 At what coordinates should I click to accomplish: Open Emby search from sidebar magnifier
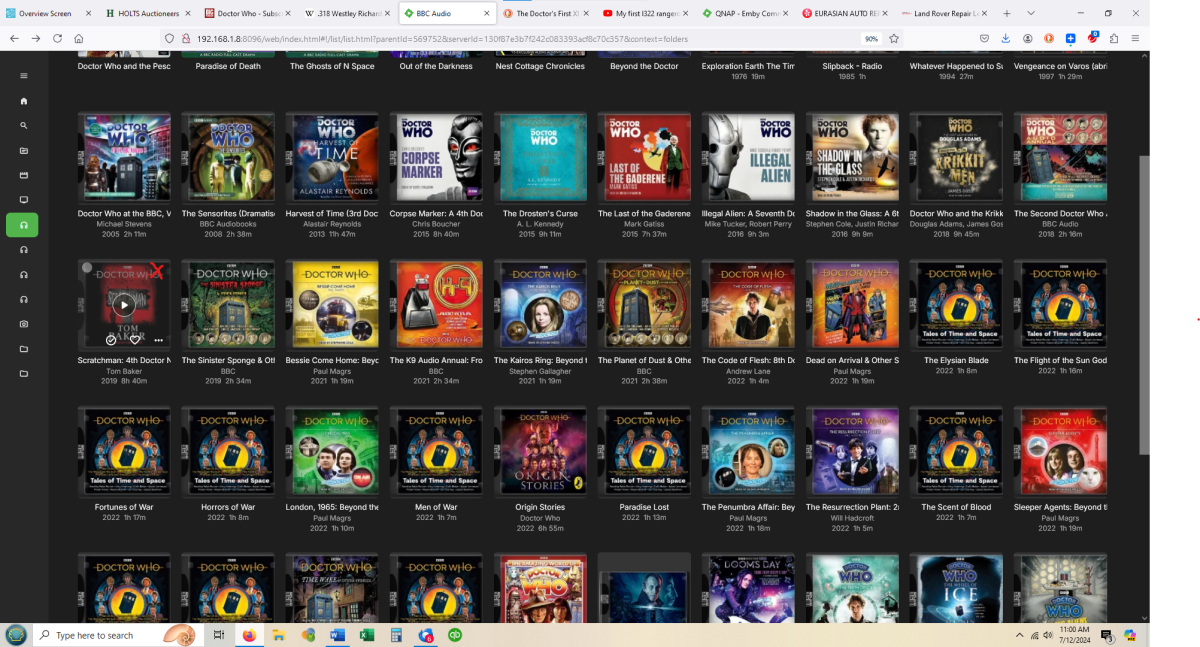point(24,126)
